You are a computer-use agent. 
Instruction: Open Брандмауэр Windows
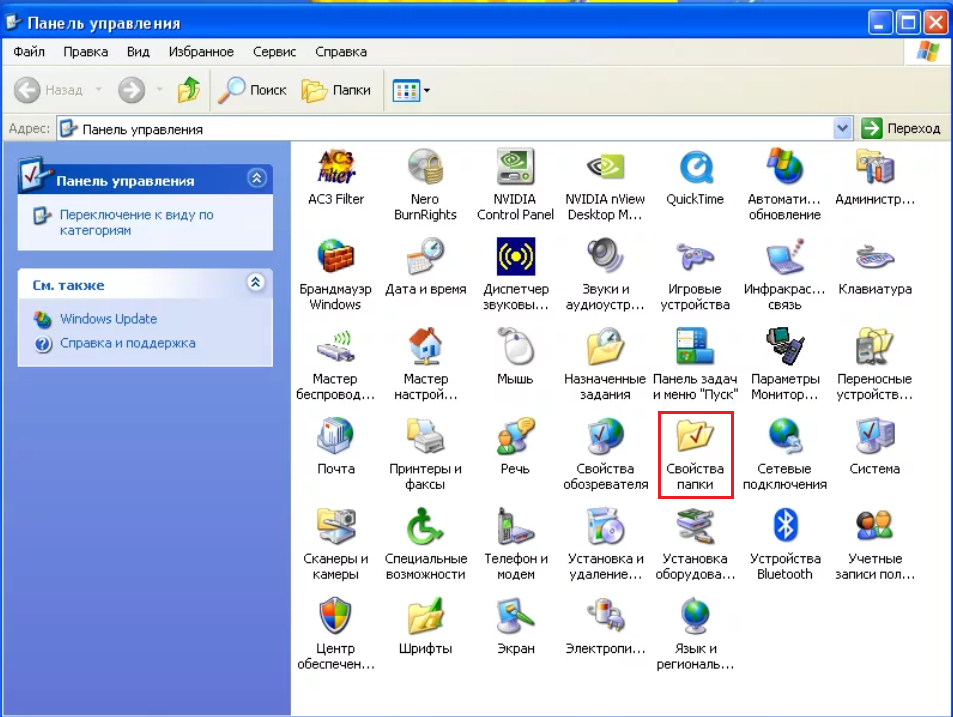(x=335, y=275)
